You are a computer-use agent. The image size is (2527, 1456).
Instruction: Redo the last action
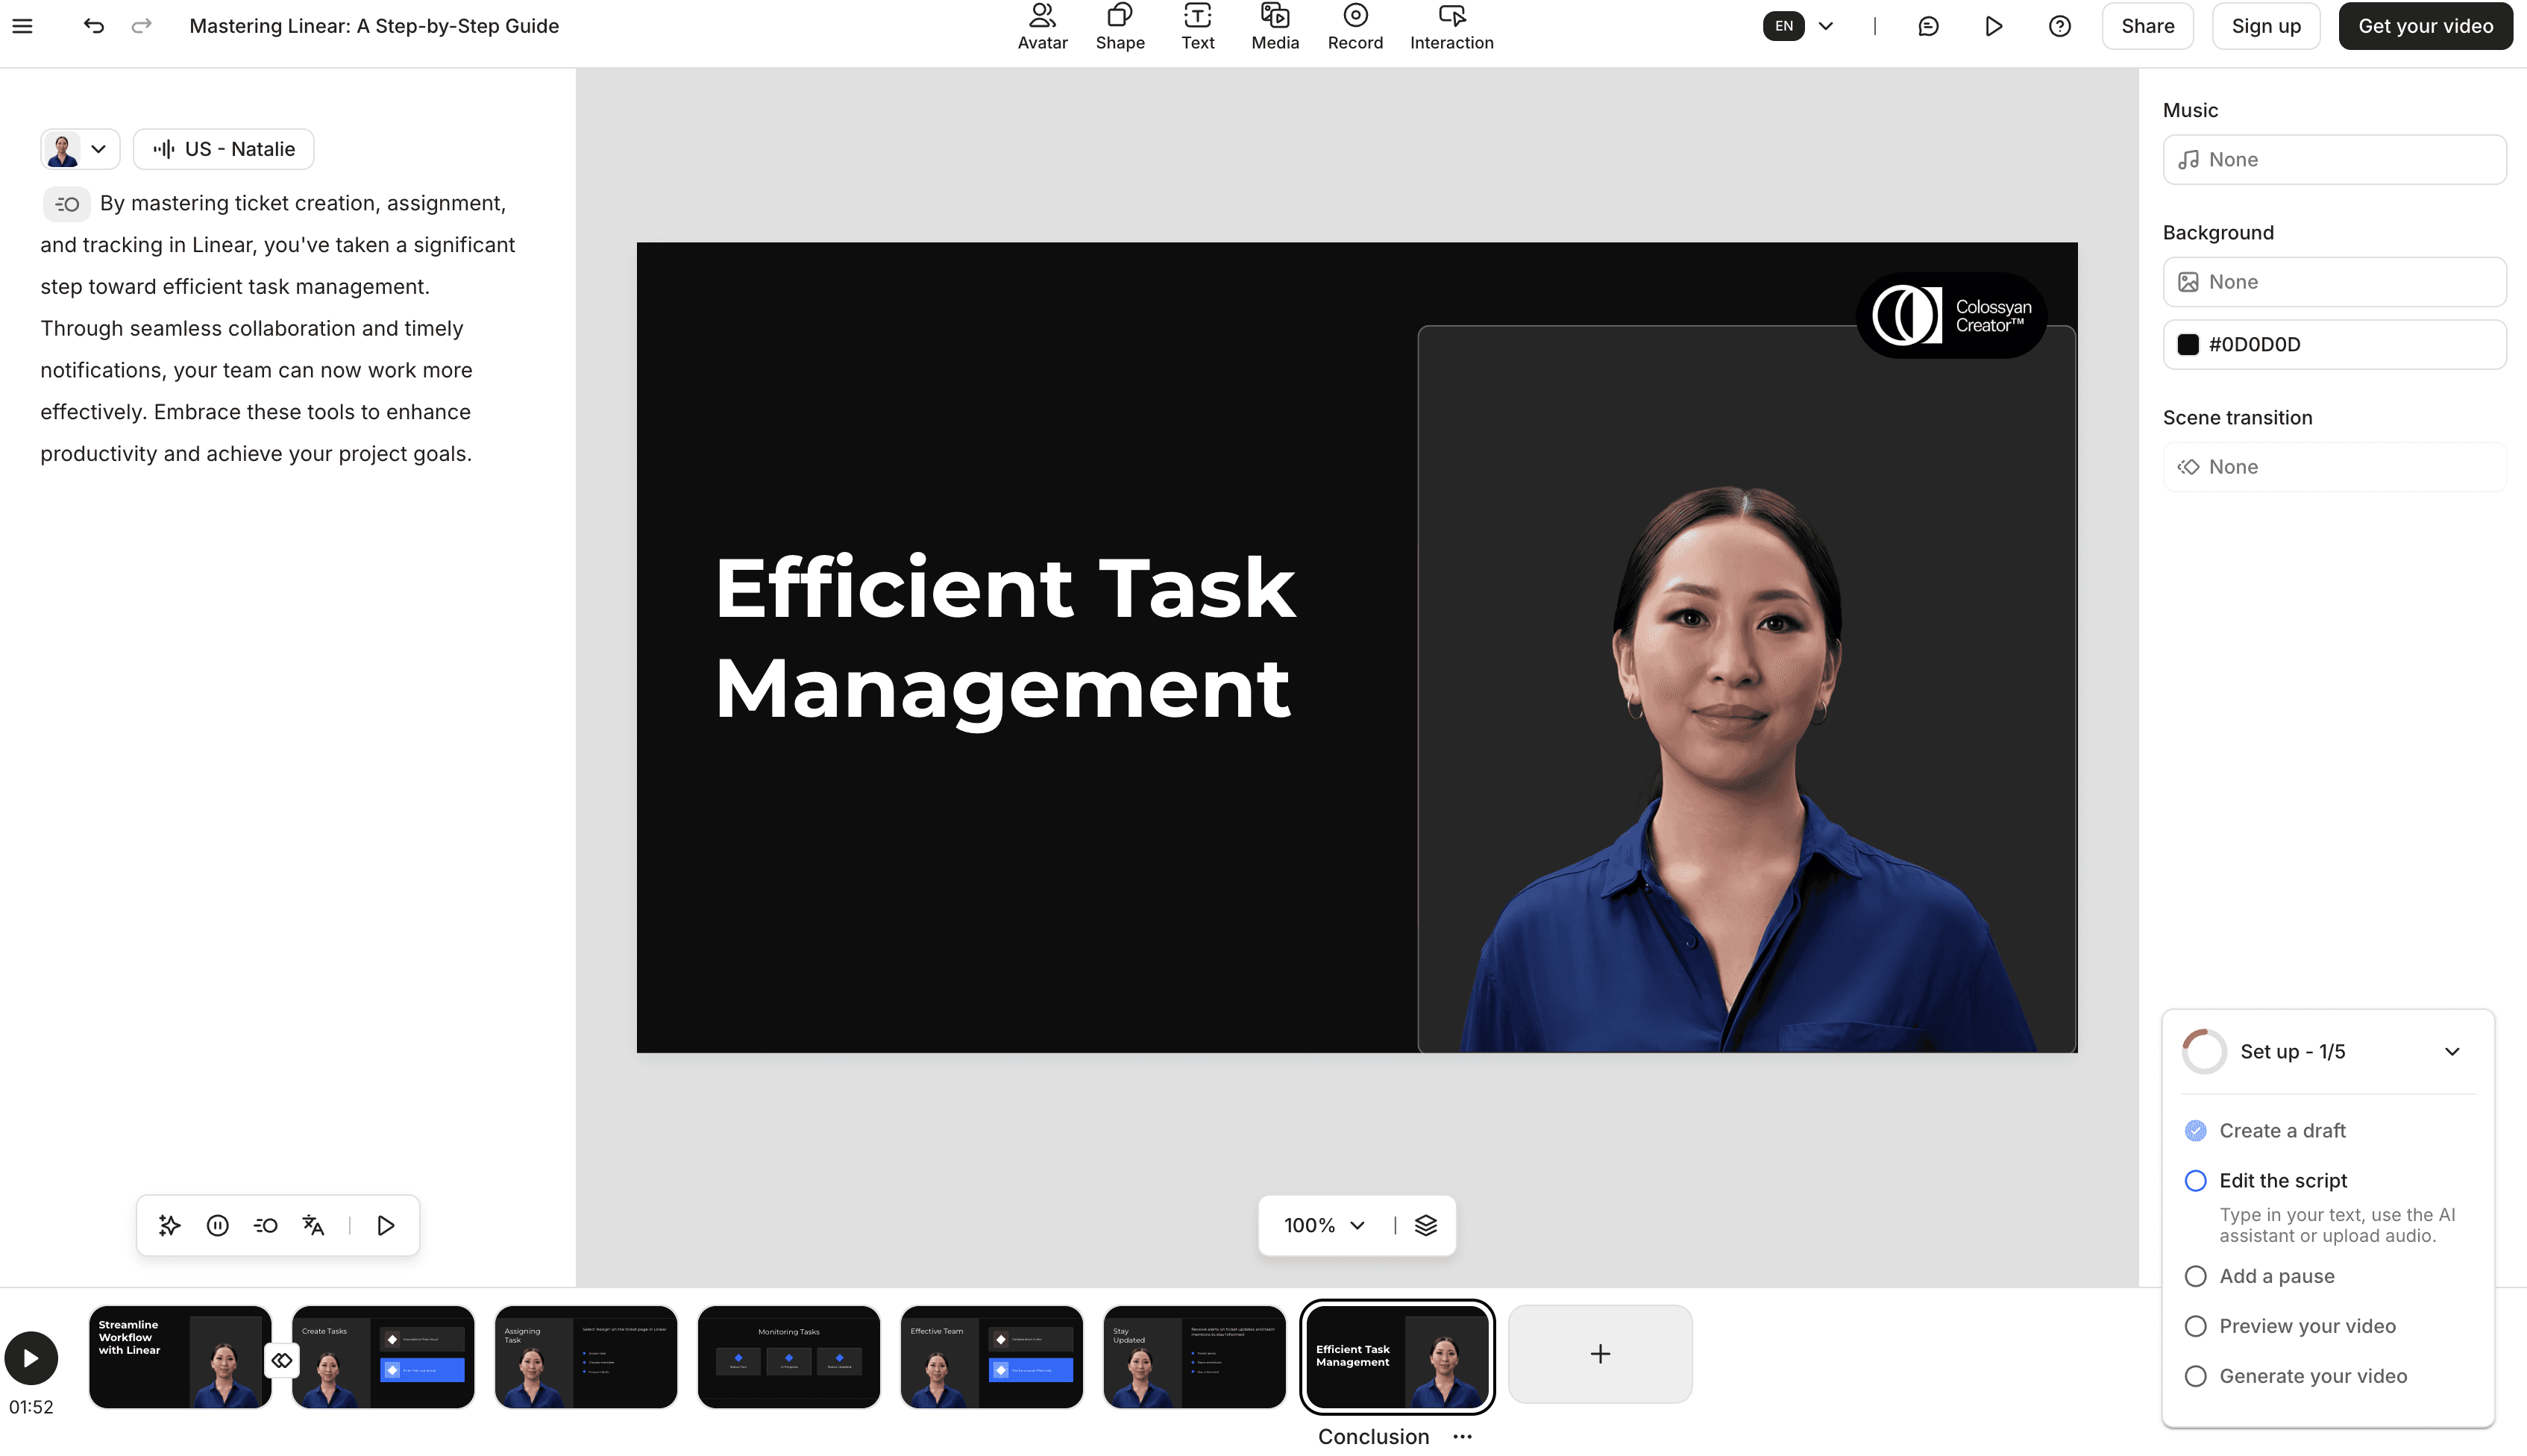click(142, 26)
